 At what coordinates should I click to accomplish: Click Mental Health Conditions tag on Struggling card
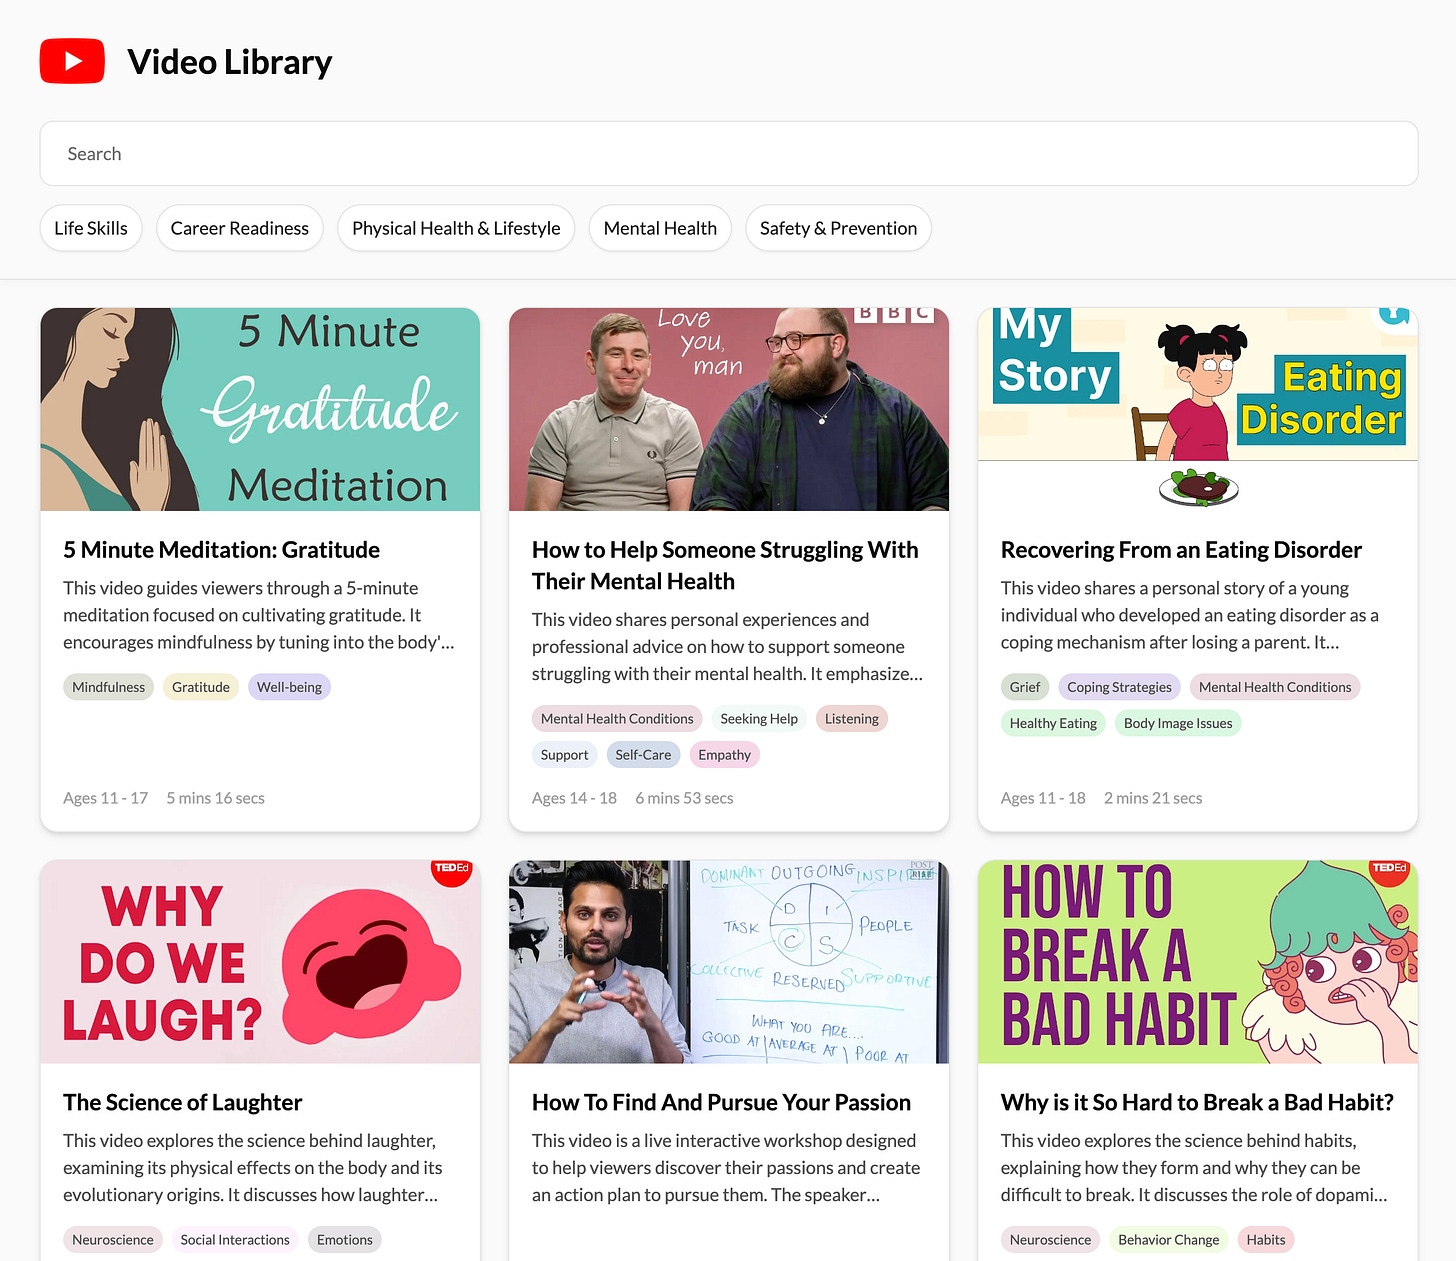[x=617, y=719]
